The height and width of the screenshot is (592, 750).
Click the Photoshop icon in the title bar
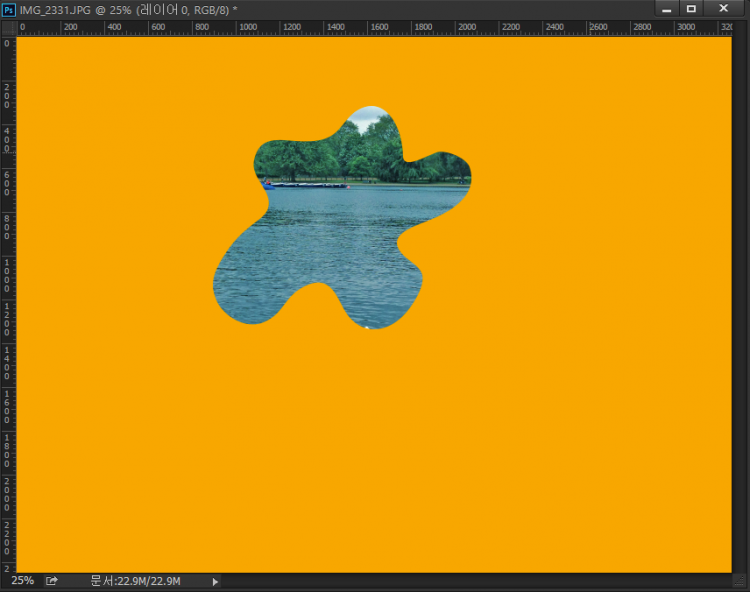(9, 8)
